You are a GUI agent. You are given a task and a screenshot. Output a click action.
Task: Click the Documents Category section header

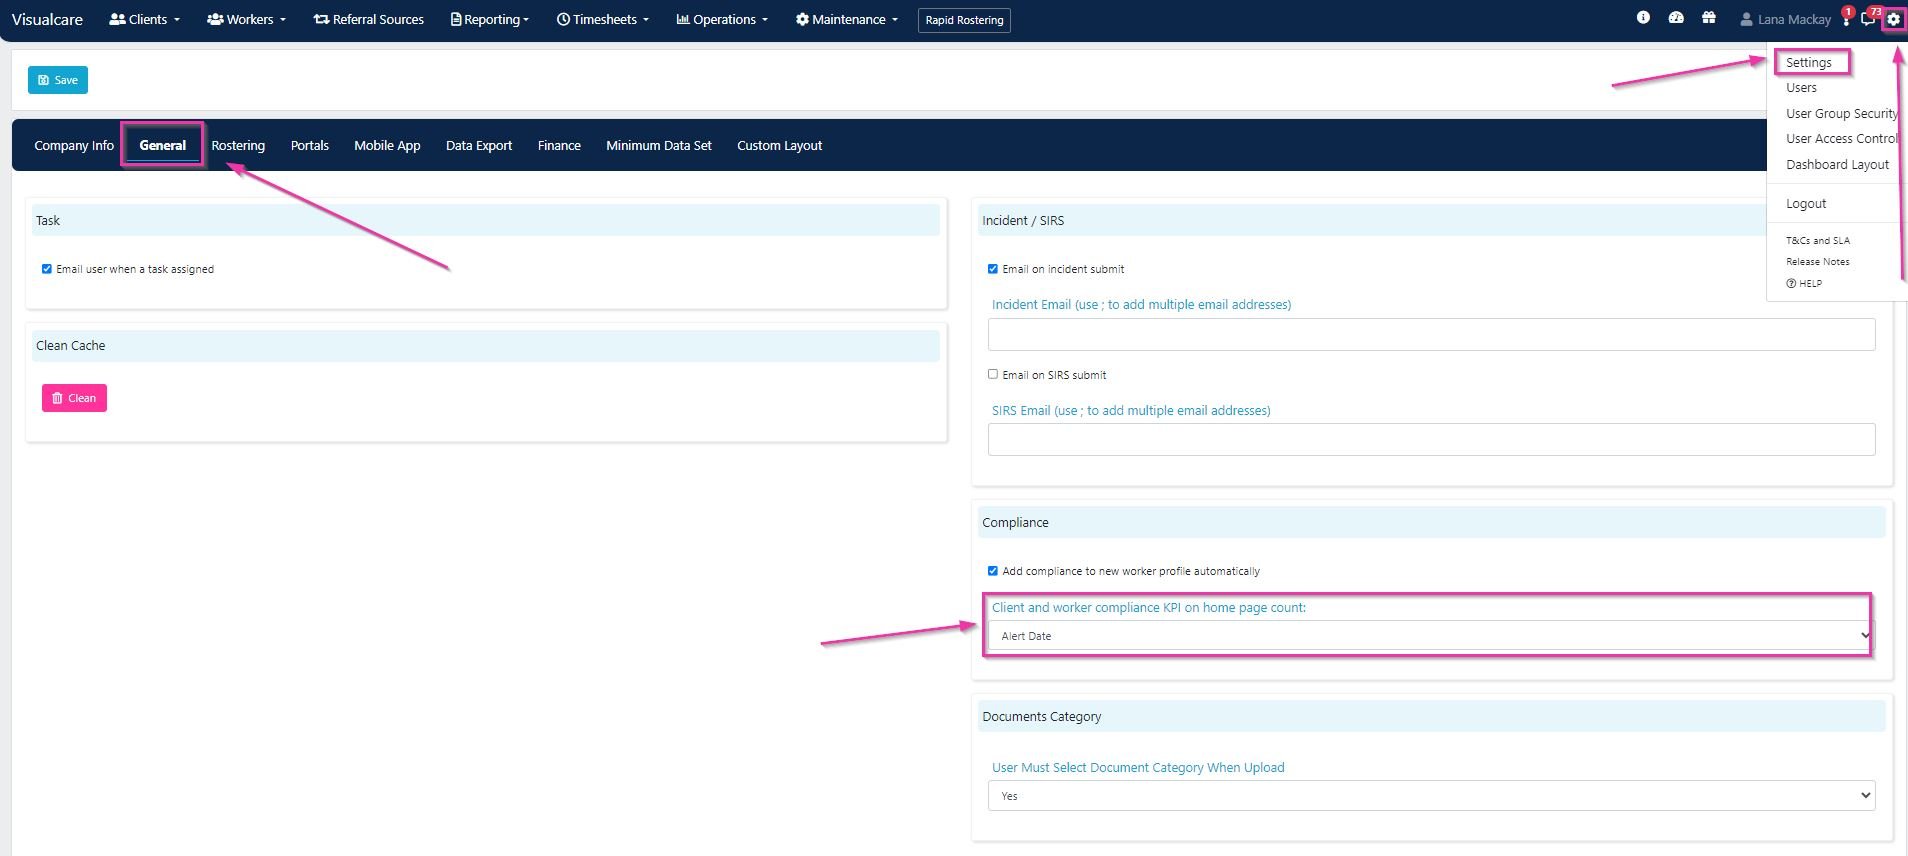(1432, 716)
